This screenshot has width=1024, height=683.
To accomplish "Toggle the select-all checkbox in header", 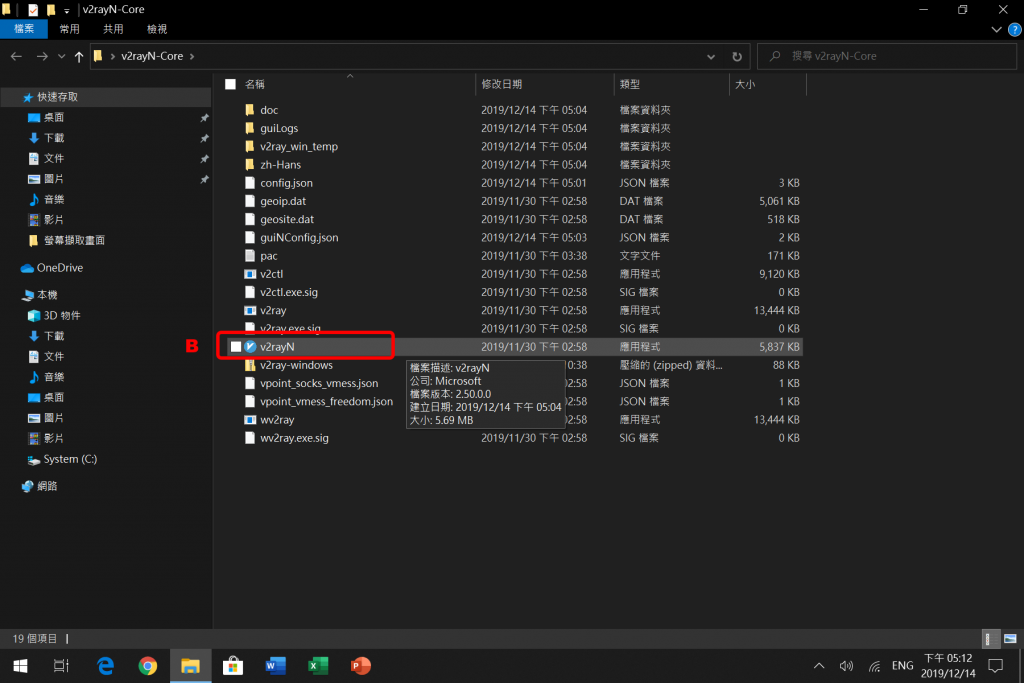I will pos(231,84).
